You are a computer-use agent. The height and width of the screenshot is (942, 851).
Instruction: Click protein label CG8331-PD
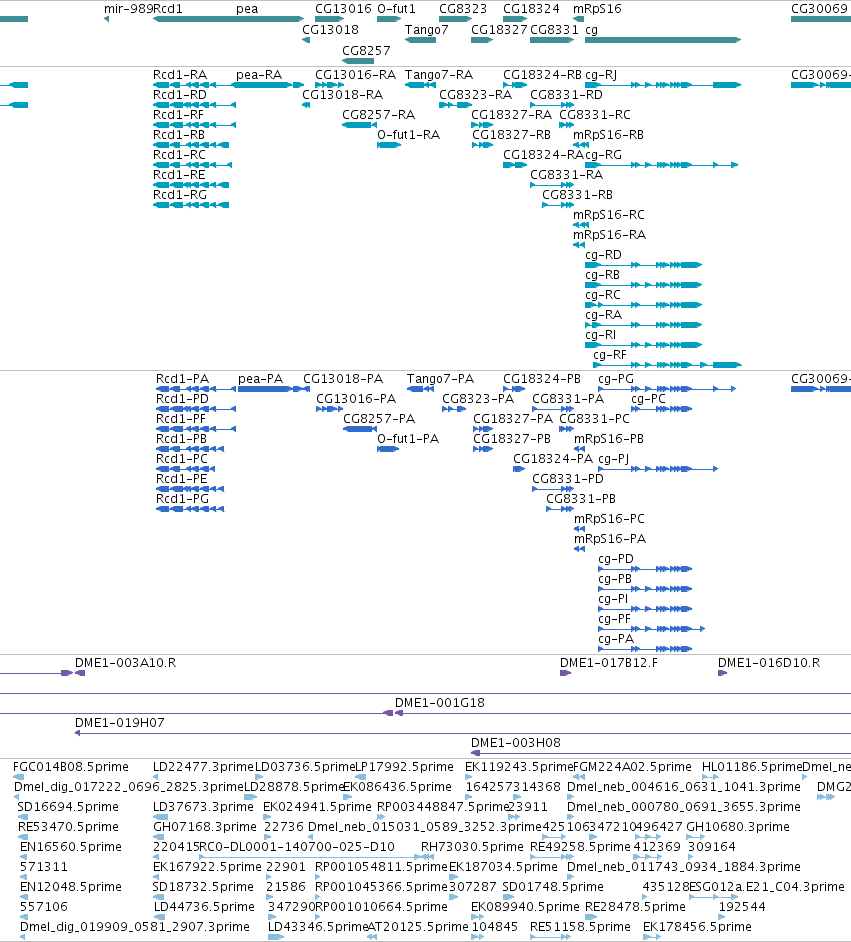(x=568, y=479)
